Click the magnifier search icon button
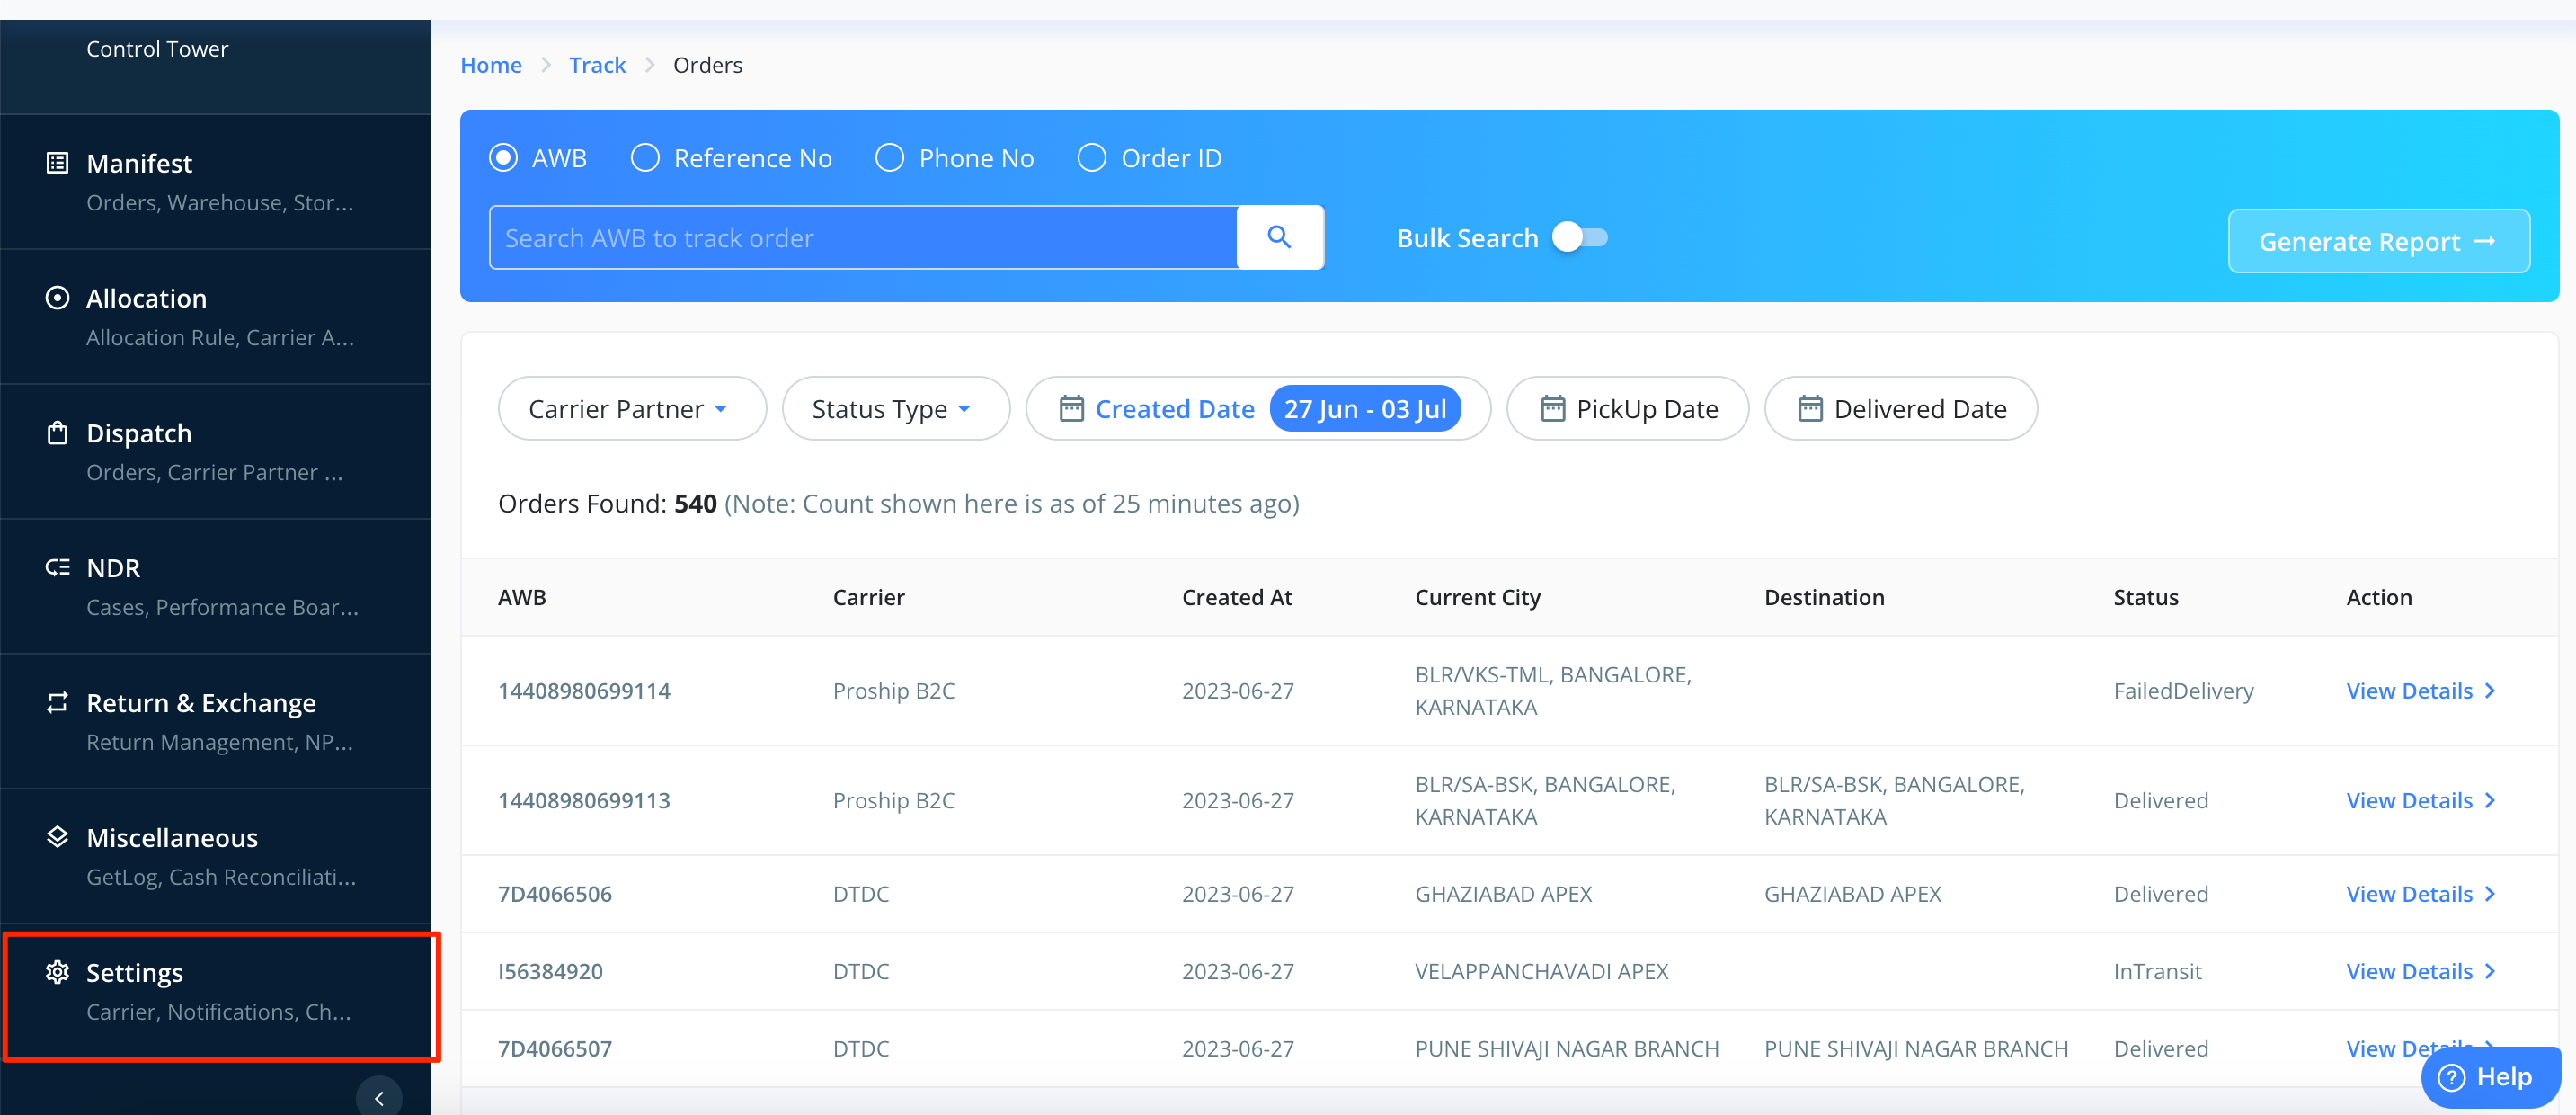The width and height of the screenshot is (2576, 1115). click(1279, 238)
